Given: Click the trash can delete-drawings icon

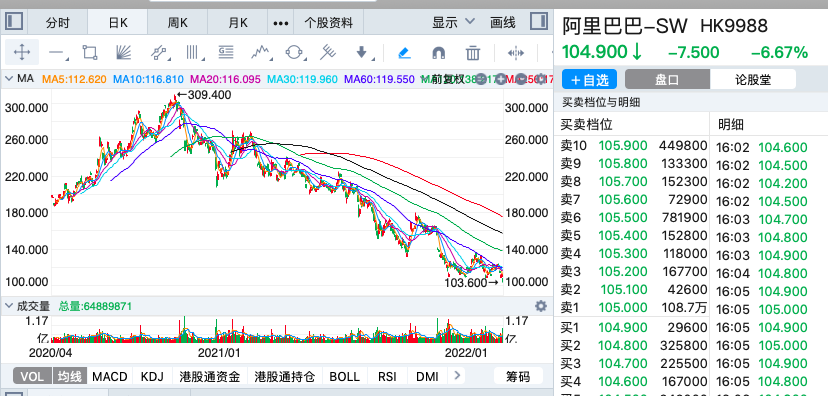Looking at the screenshot, I should pyautogui.click(x=473, y=53).
